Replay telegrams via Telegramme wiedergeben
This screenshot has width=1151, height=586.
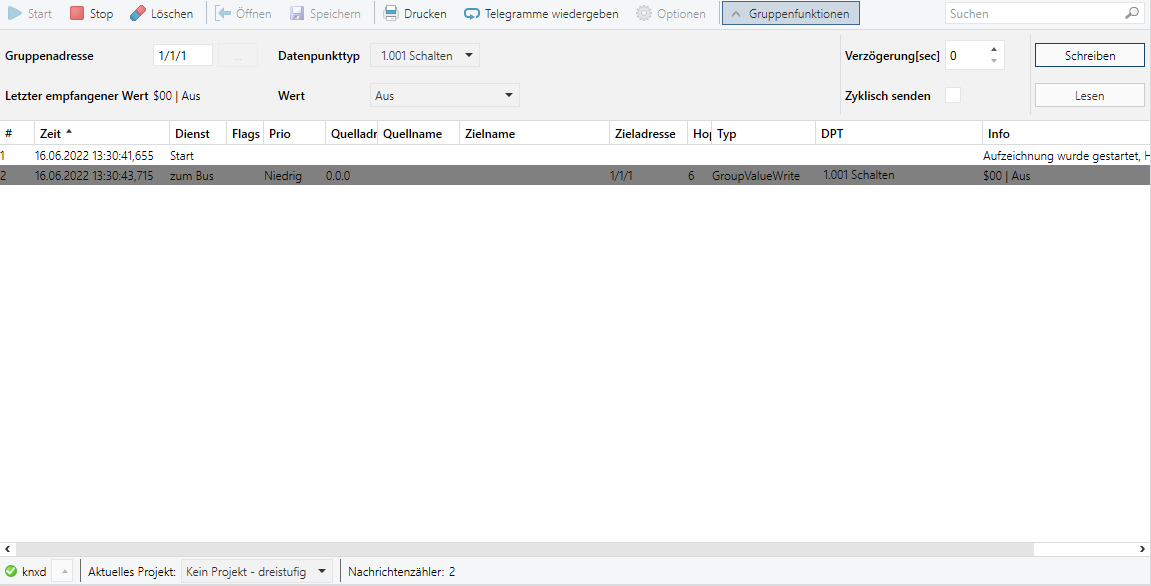click(540, 13)
